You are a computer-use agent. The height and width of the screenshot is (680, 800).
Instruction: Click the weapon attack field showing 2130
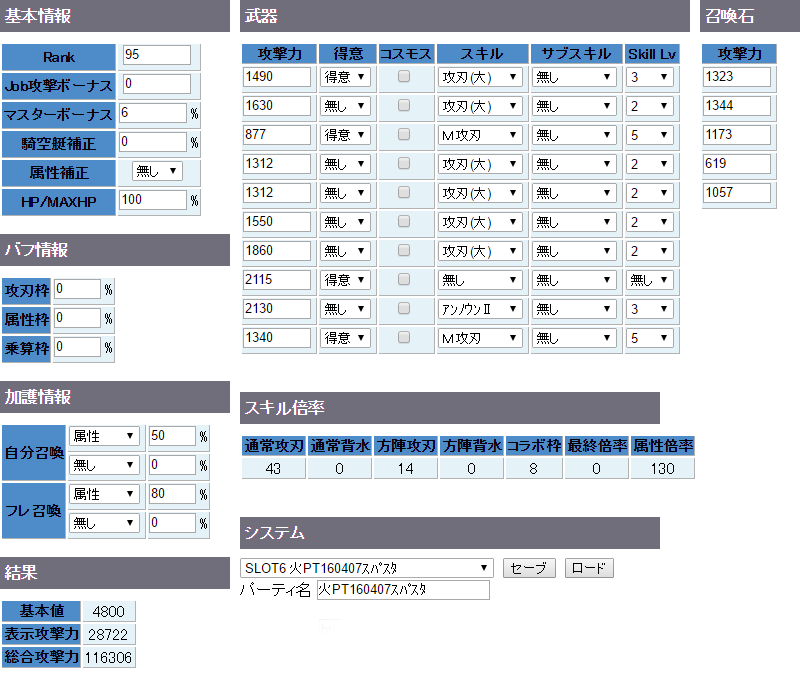coord(277,309)
